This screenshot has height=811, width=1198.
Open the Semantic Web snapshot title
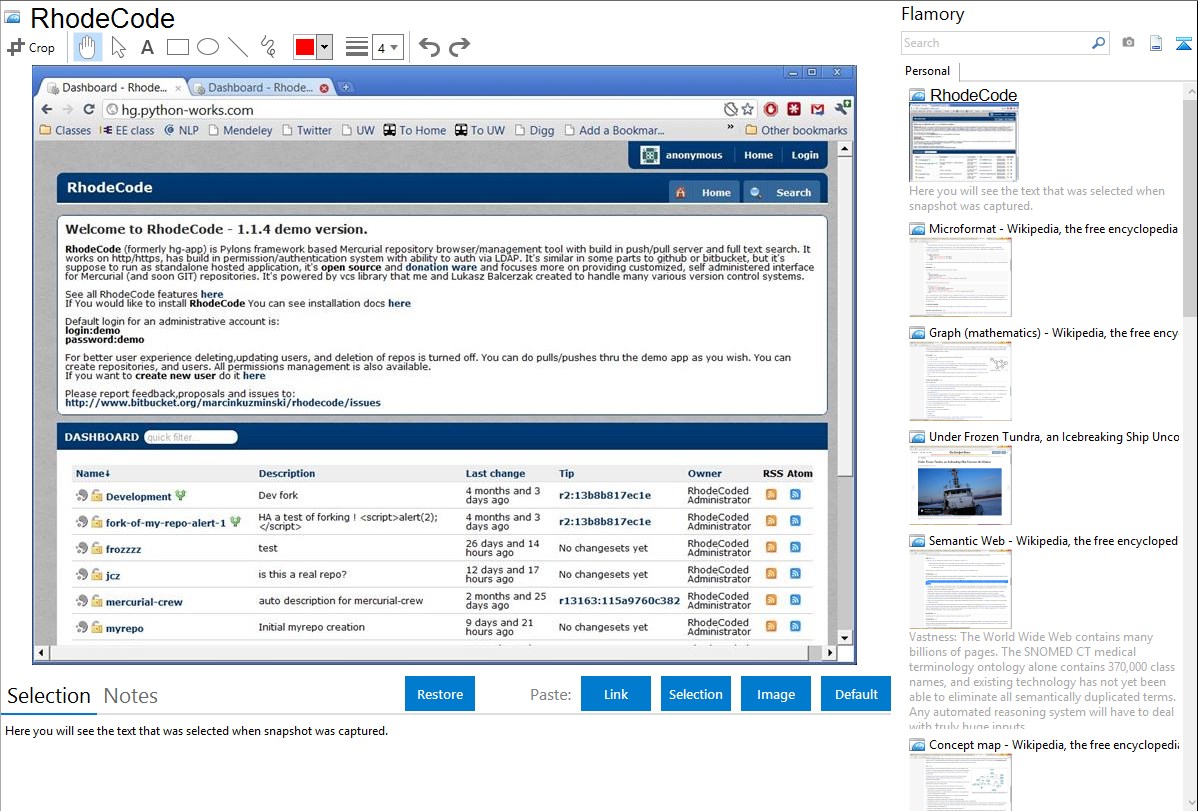[1053, 541]
